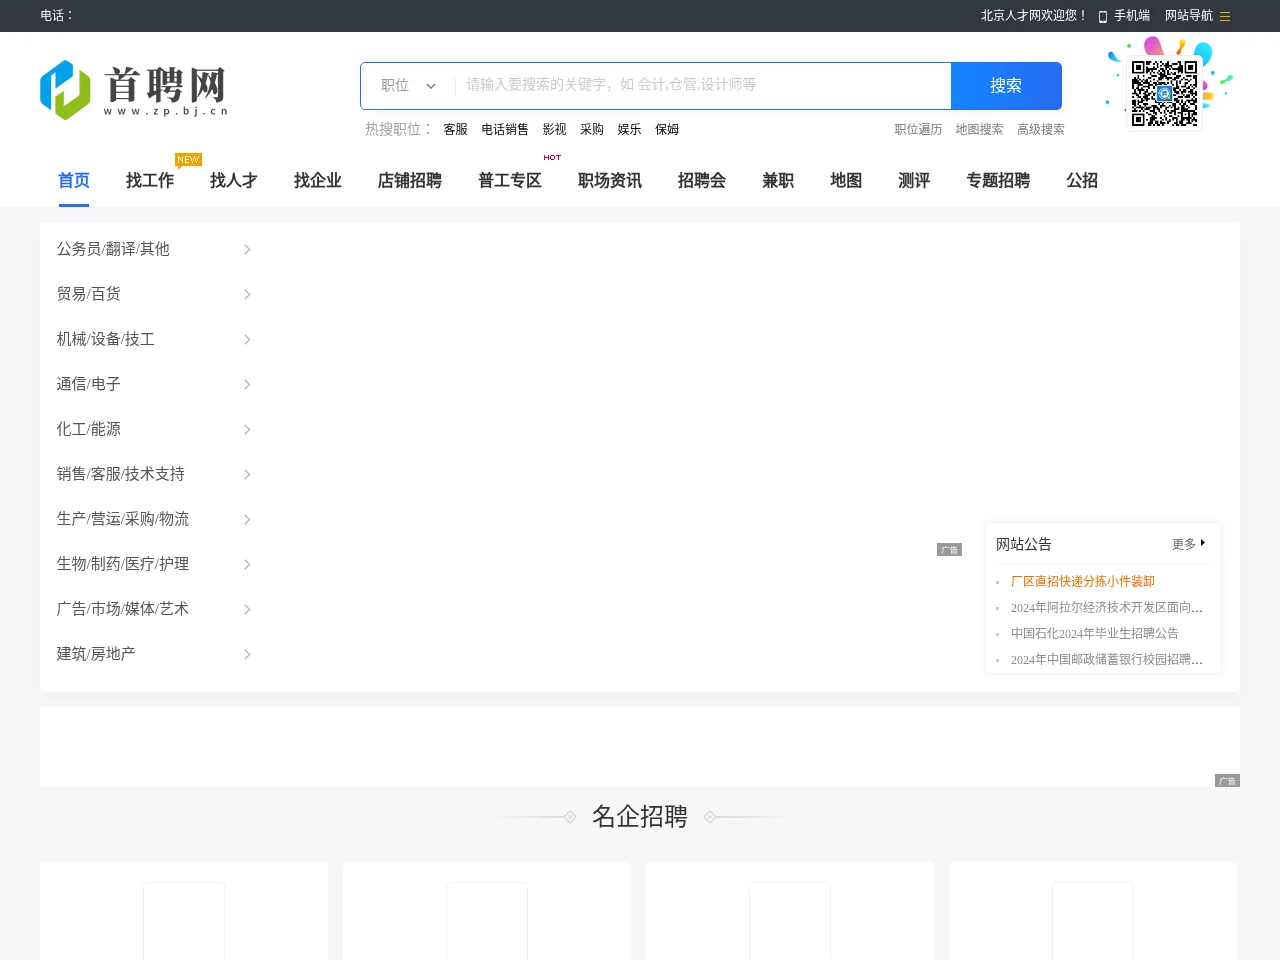Open the 找人才 nav tab
This screenshot has width=1280, height=960.
(x=234, y=181)
